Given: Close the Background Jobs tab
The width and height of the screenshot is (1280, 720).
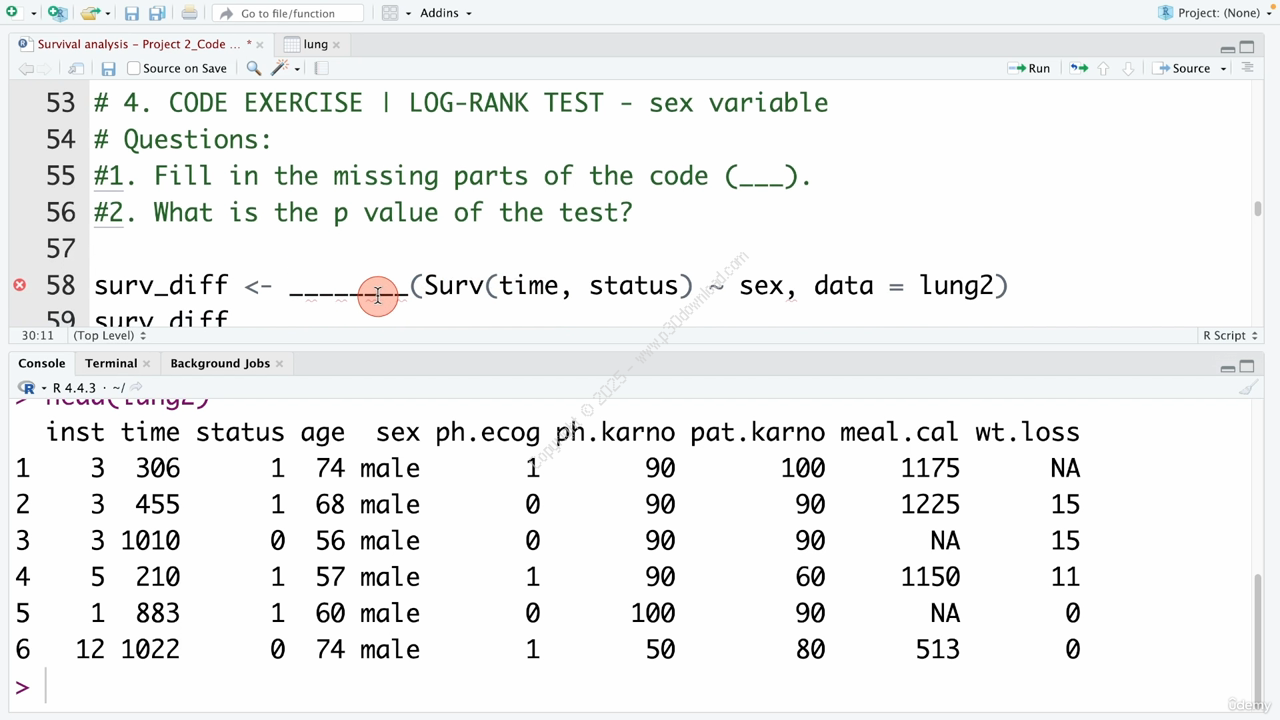Looking at the screenshot, I should [279, 364].
